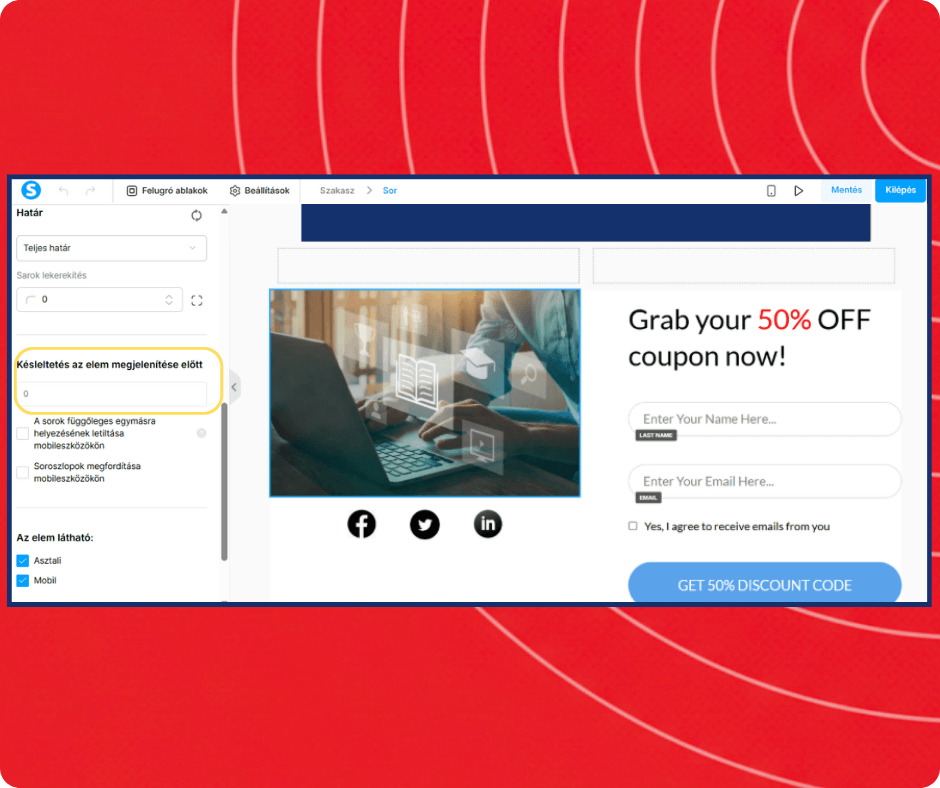Reset the Határ border settings icon
The height and width of the screenshot is (788, 940).
click(x=197, y=215)
